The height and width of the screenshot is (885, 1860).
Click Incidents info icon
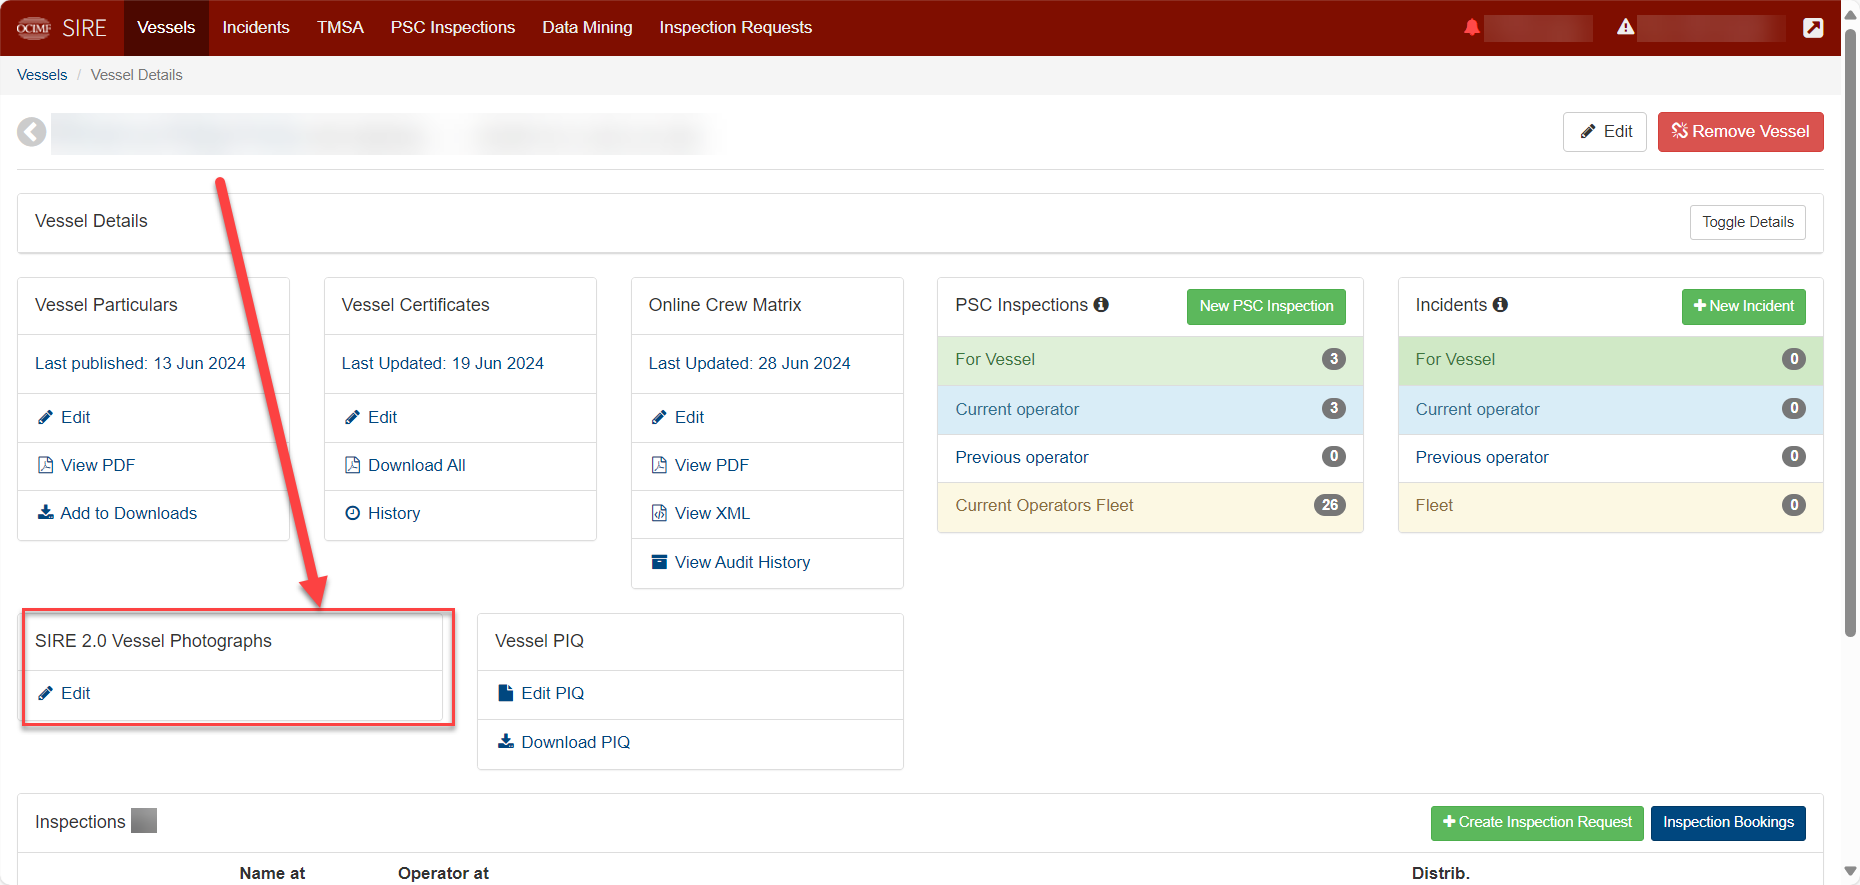[x=1500, y=305]
